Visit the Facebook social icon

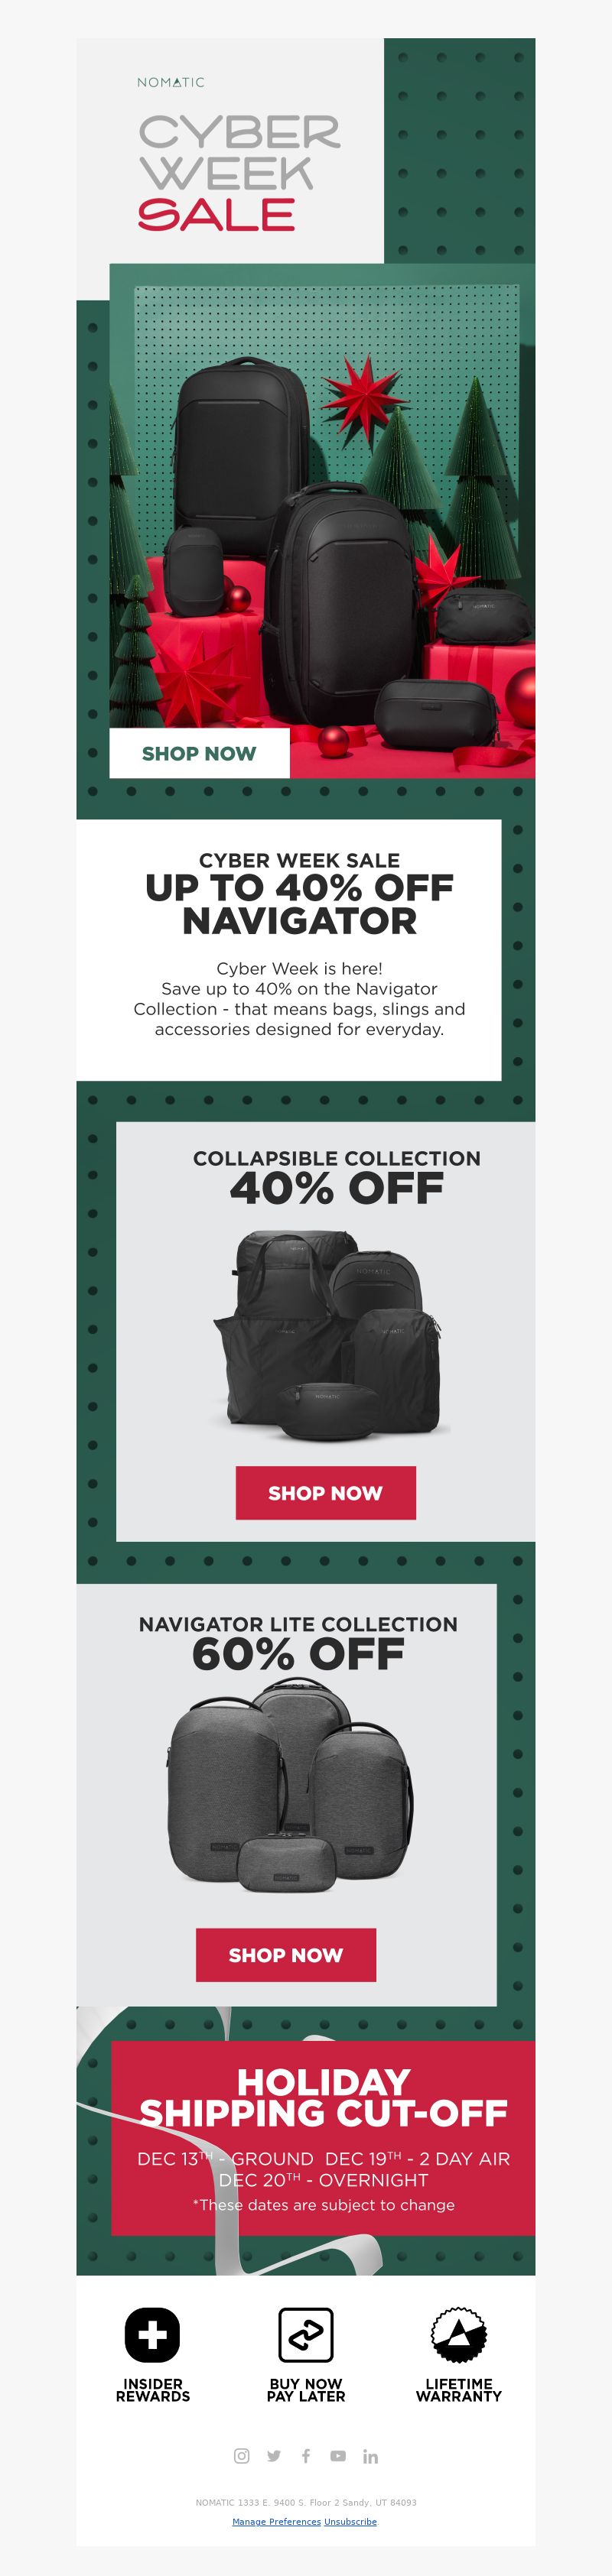[306, 2455]
